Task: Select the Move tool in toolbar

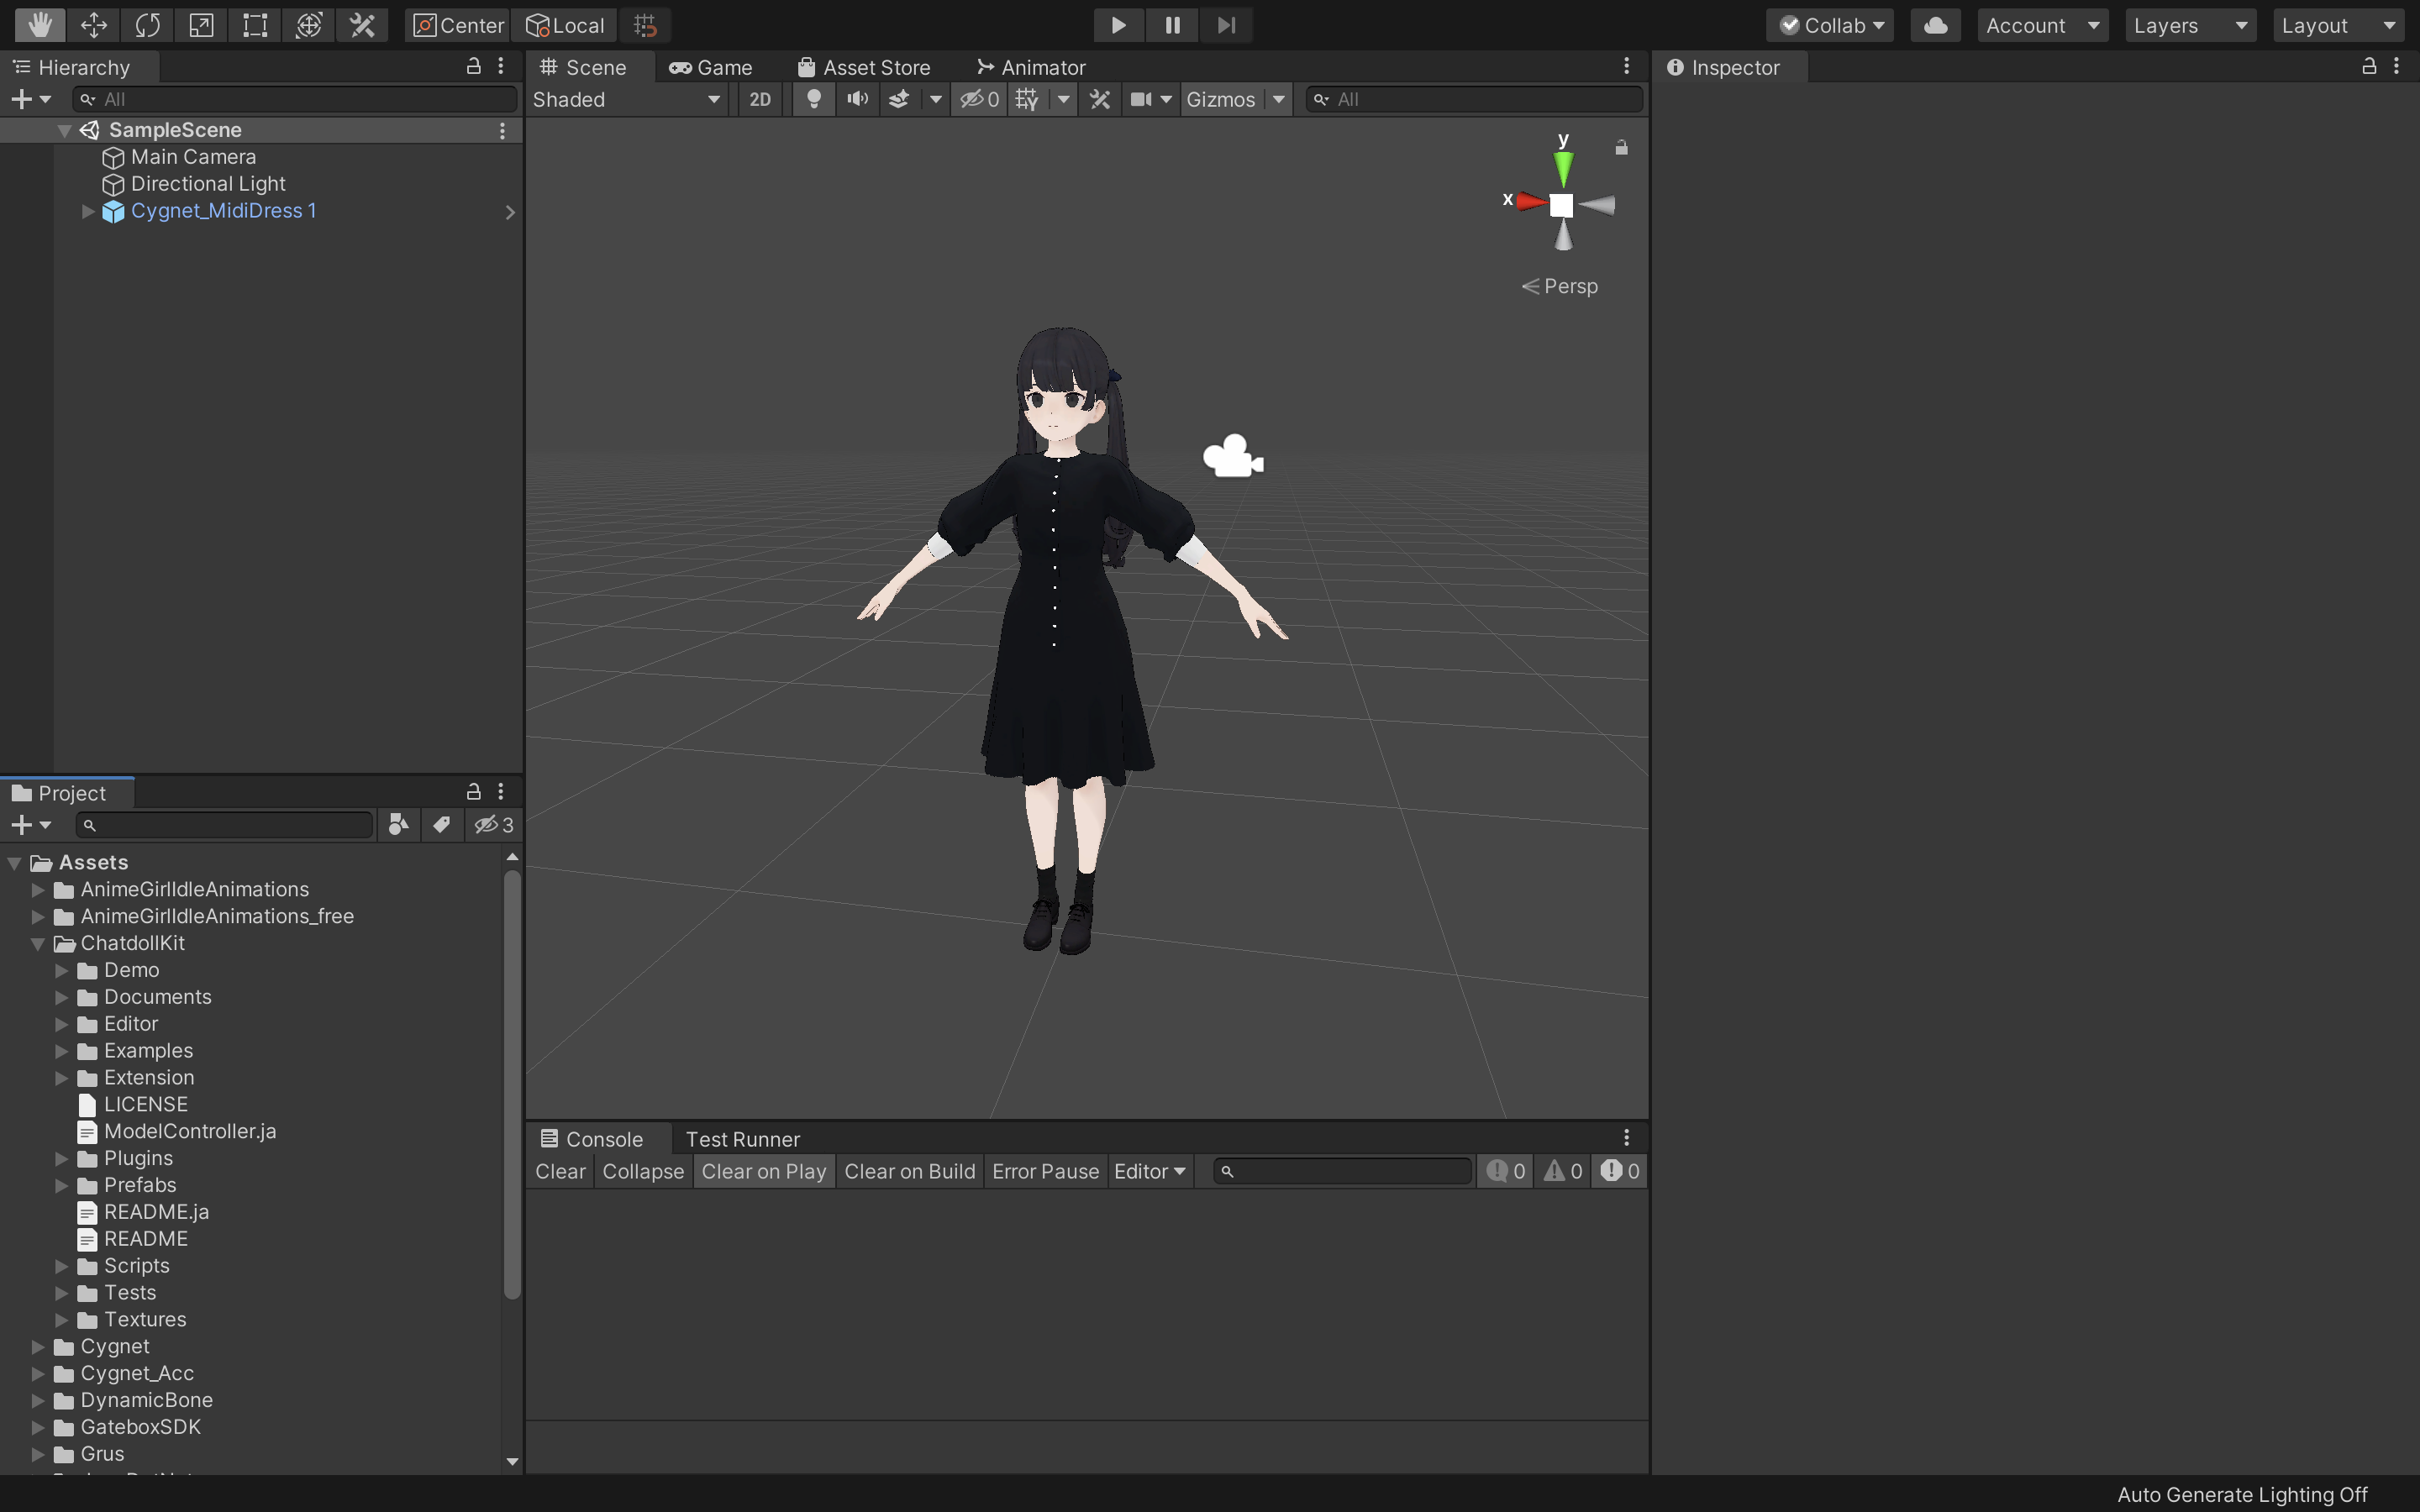Action: (93, 25)
